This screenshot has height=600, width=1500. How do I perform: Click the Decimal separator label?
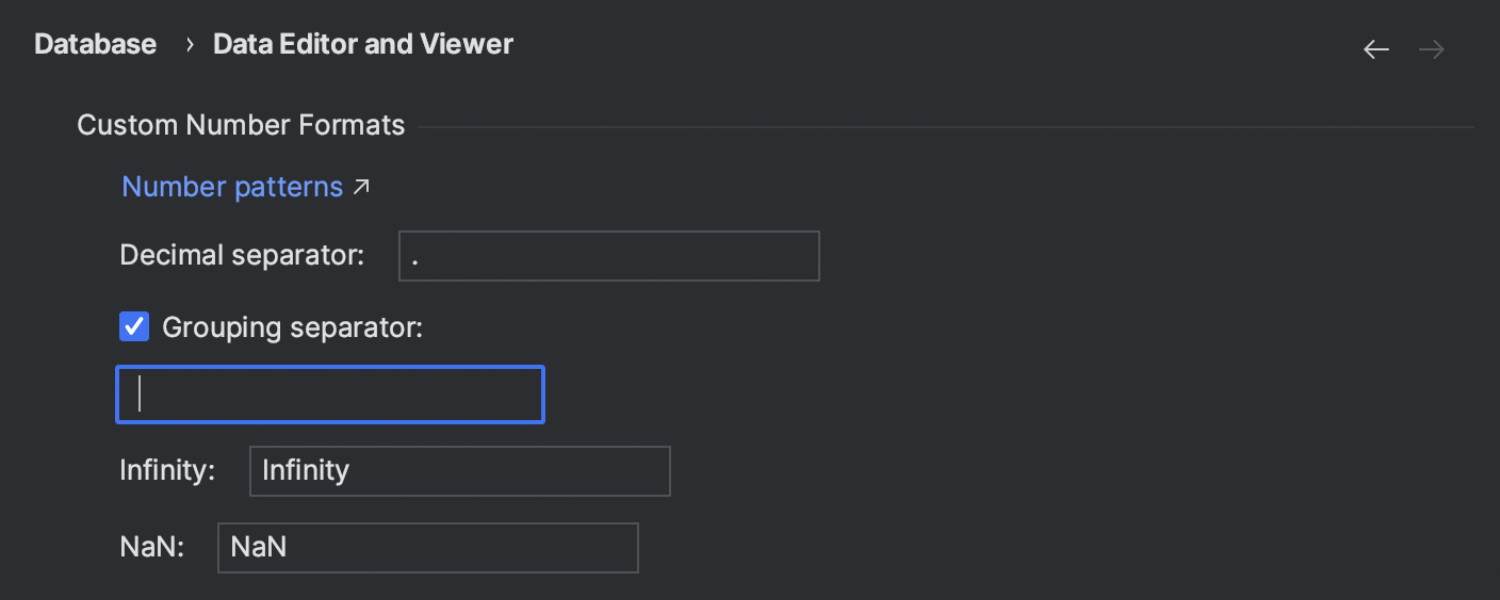coord(241,256)
